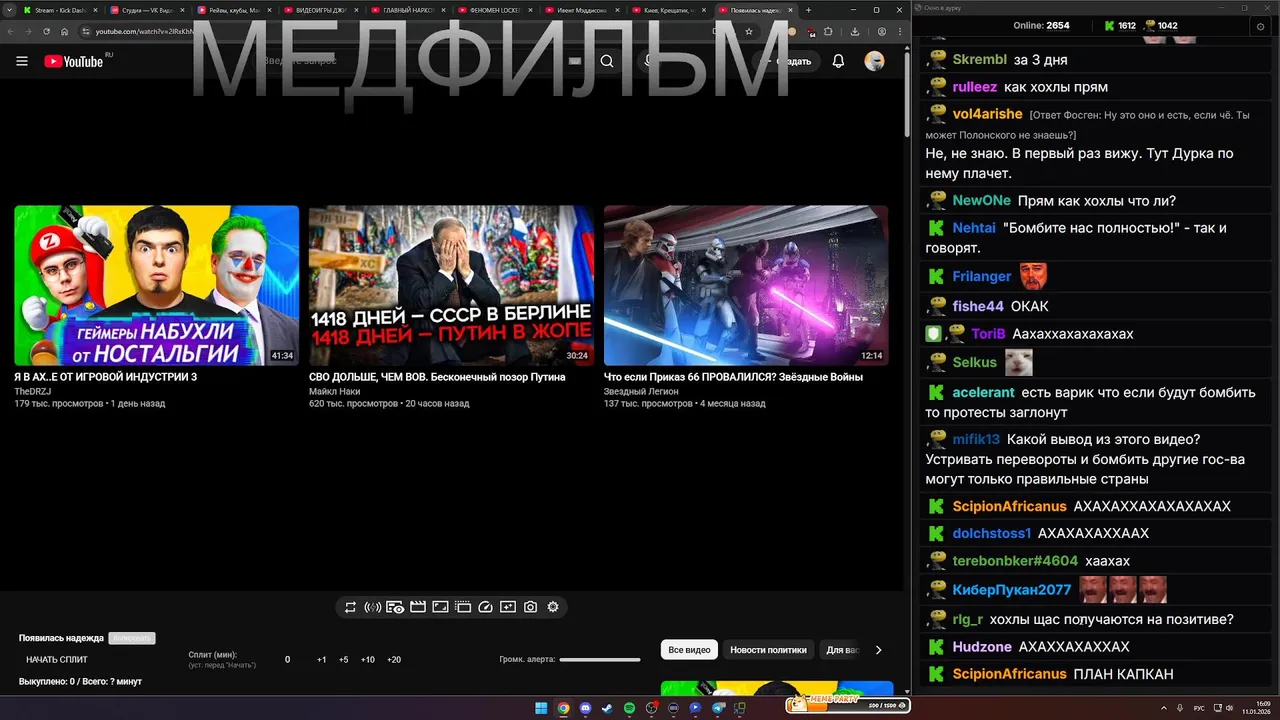Go back in Chrome navigation
This screenshot has width=1280, height=720.
(11, 31)
